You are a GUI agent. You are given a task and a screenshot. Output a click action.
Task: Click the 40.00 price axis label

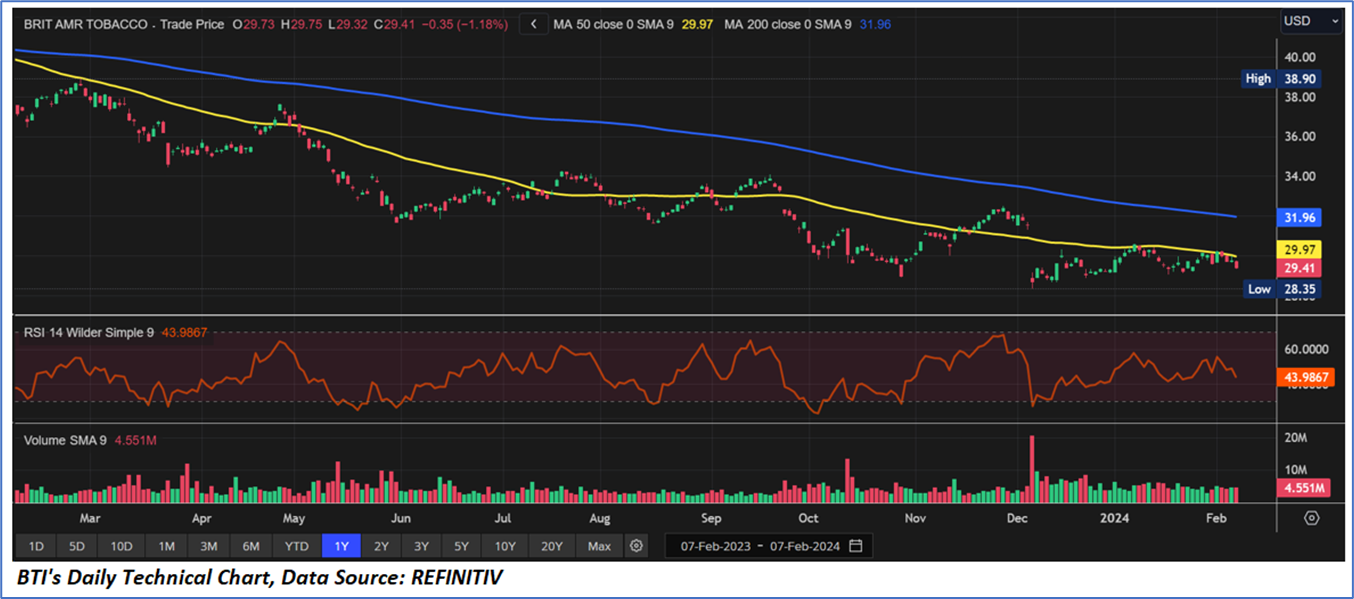pyautogui.click(x=1301, y=57)
